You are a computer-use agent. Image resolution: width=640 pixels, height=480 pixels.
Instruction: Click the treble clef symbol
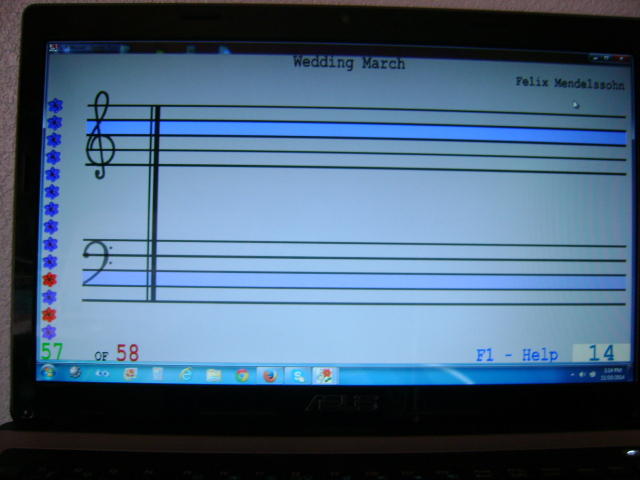coord(100,135)
